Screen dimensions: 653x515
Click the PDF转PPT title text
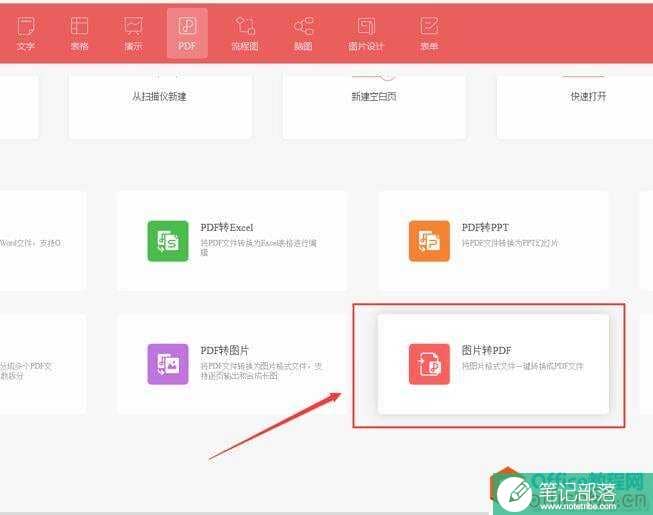tap(485, 227)
